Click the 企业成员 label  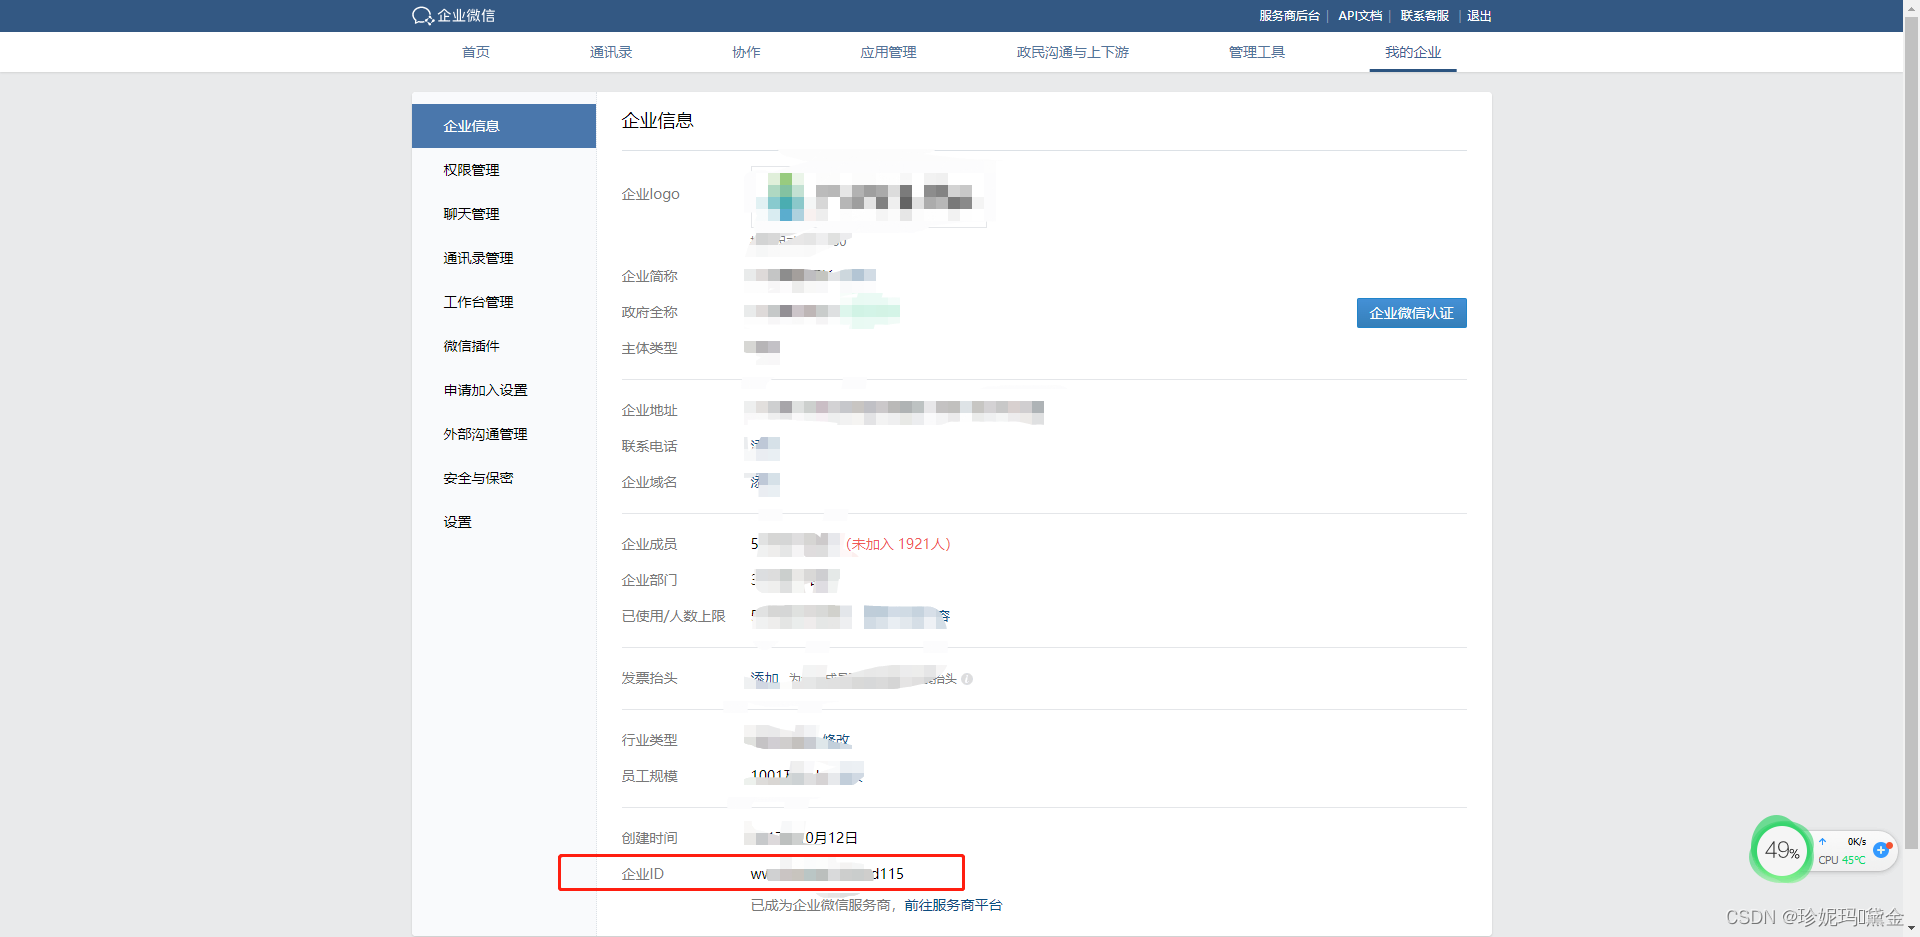(649, 544)
